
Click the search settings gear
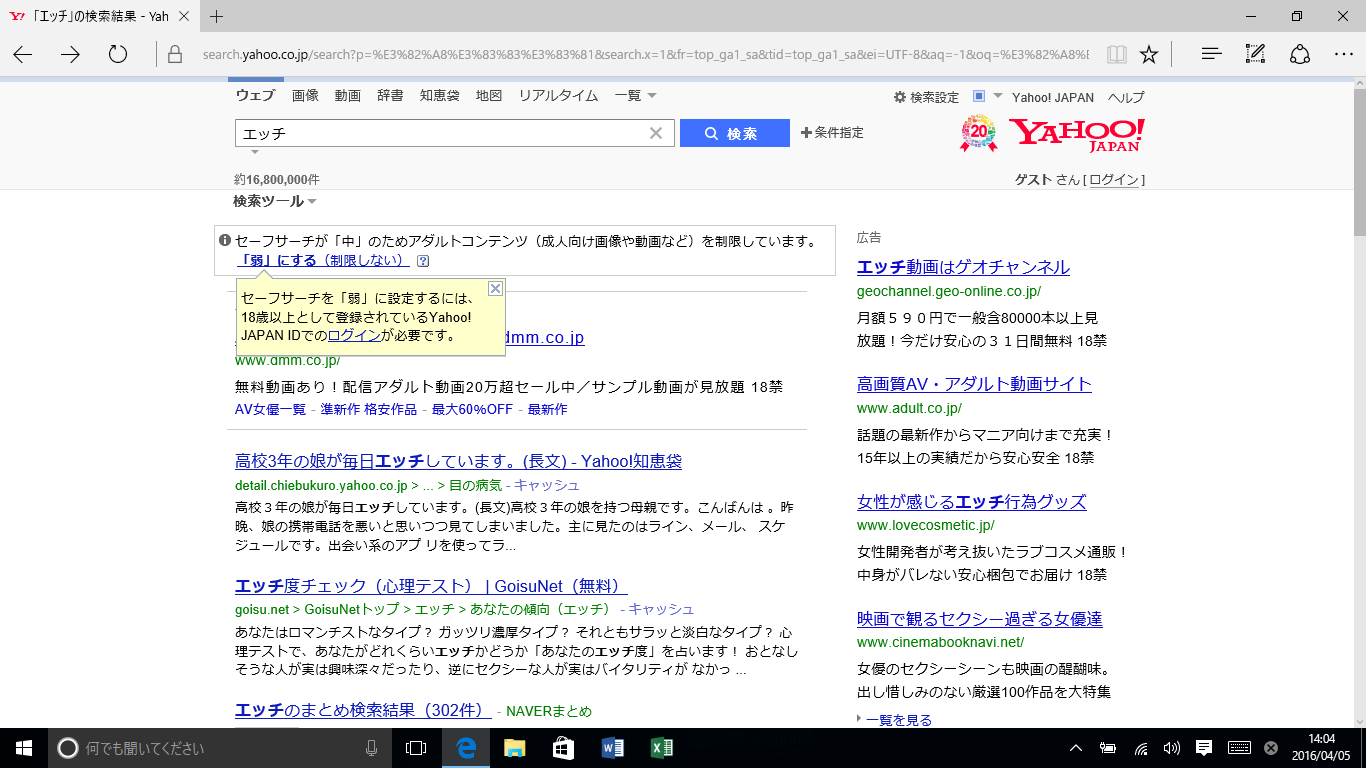pos(899,97)
